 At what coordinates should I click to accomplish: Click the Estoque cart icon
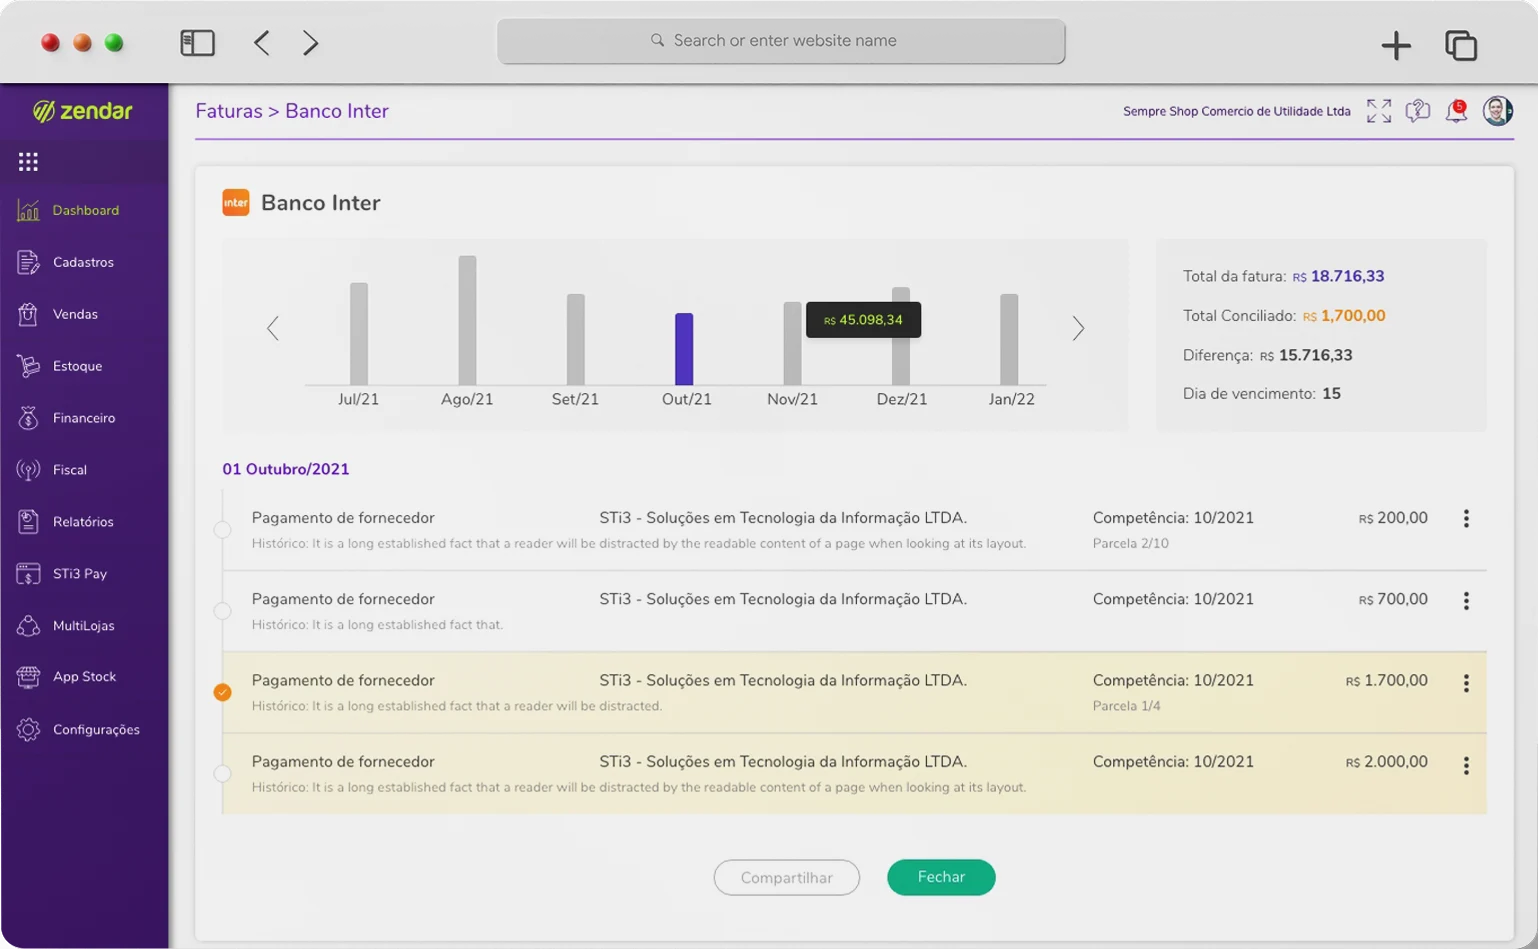click(28, 366)
